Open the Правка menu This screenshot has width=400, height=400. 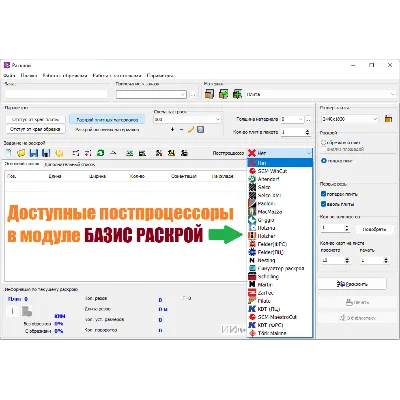pyautogui.click(x=29, y=76)
